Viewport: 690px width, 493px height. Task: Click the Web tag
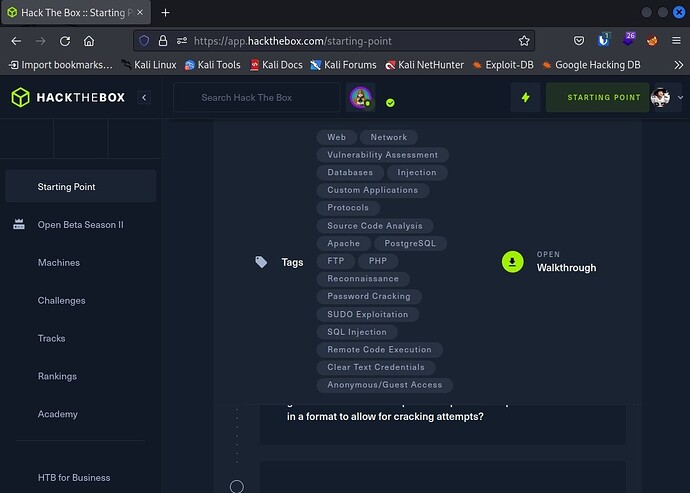point(337,137)
